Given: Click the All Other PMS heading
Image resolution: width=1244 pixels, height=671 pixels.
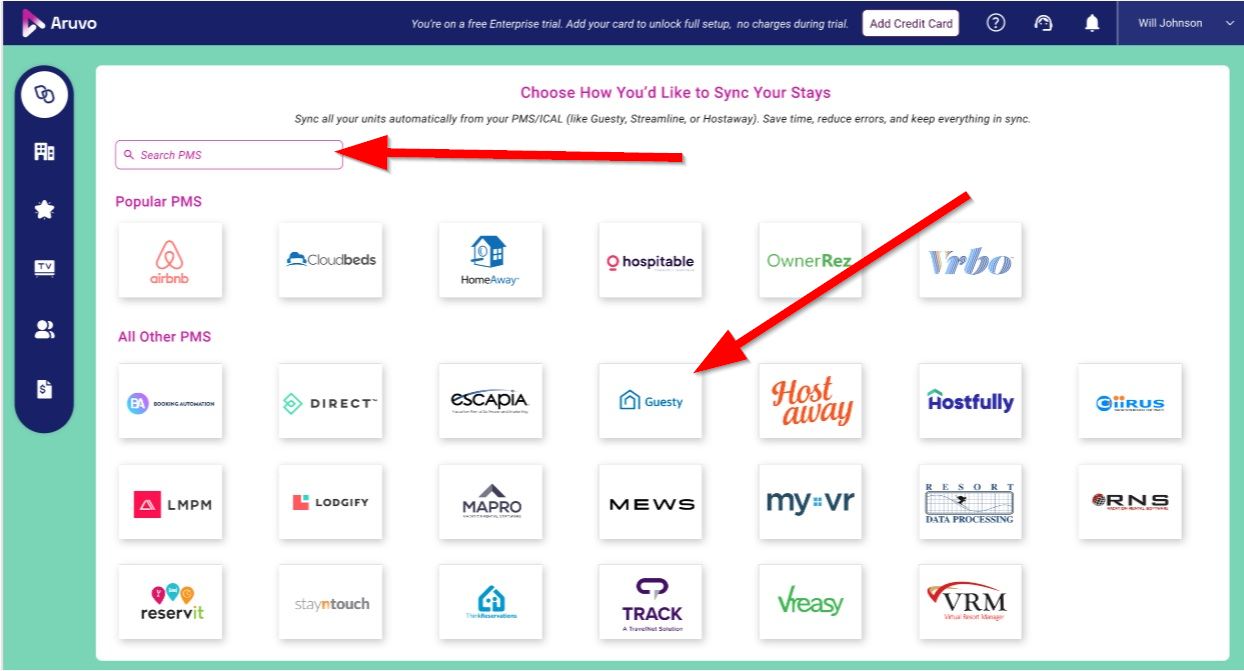Looking at the screenshot, I should [x=165, y=337].
